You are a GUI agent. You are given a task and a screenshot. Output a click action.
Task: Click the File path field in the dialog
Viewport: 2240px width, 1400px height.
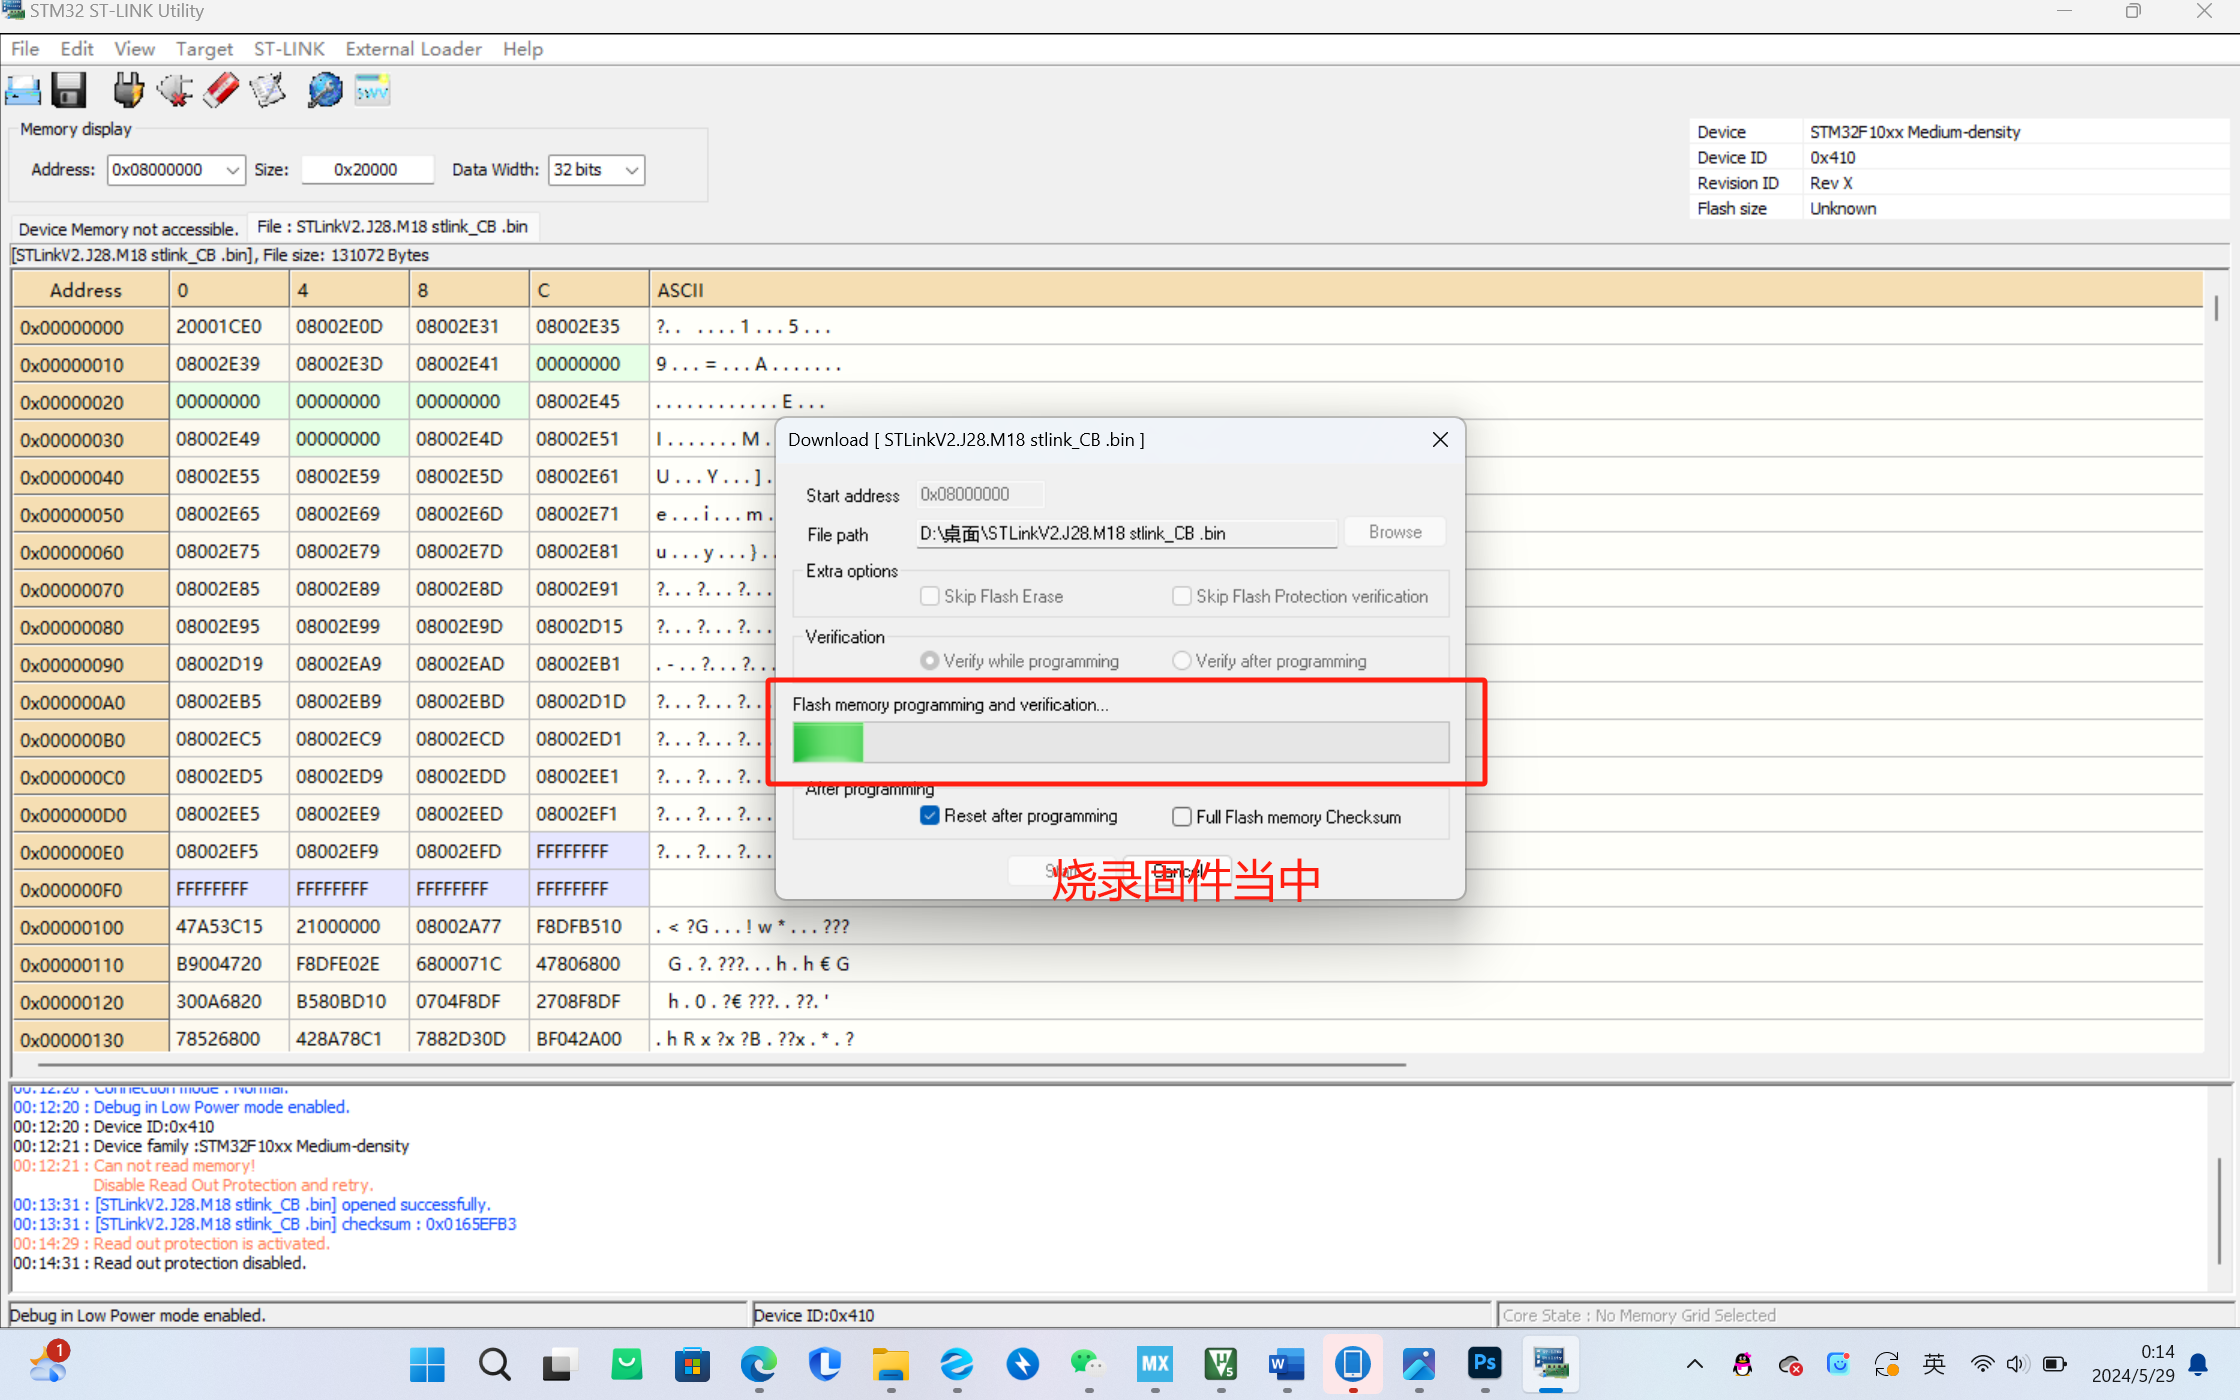click(x=1127, y=533)
